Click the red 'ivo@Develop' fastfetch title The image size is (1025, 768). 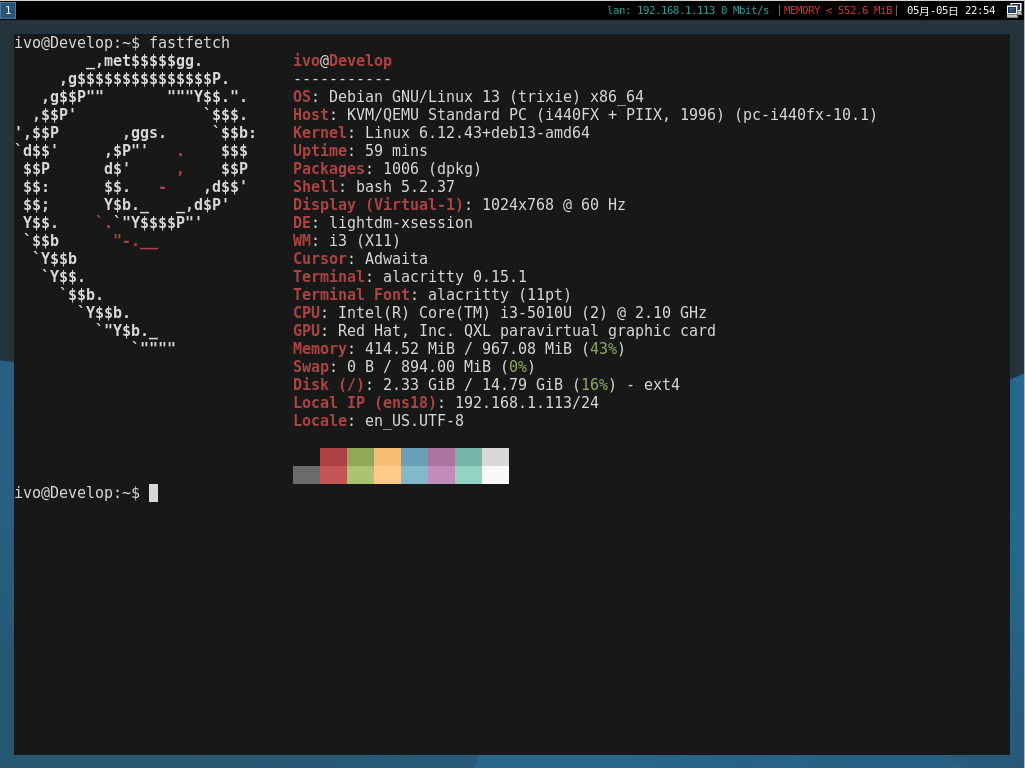[343, 61]
